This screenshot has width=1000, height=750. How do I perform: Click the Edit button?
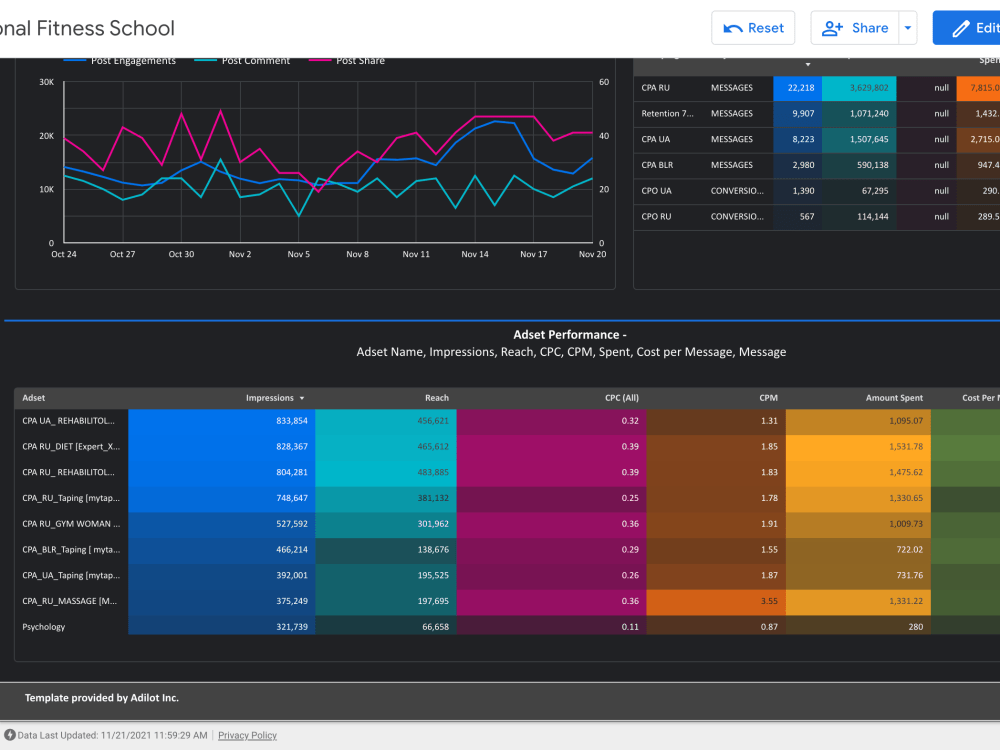pos(966,28)
